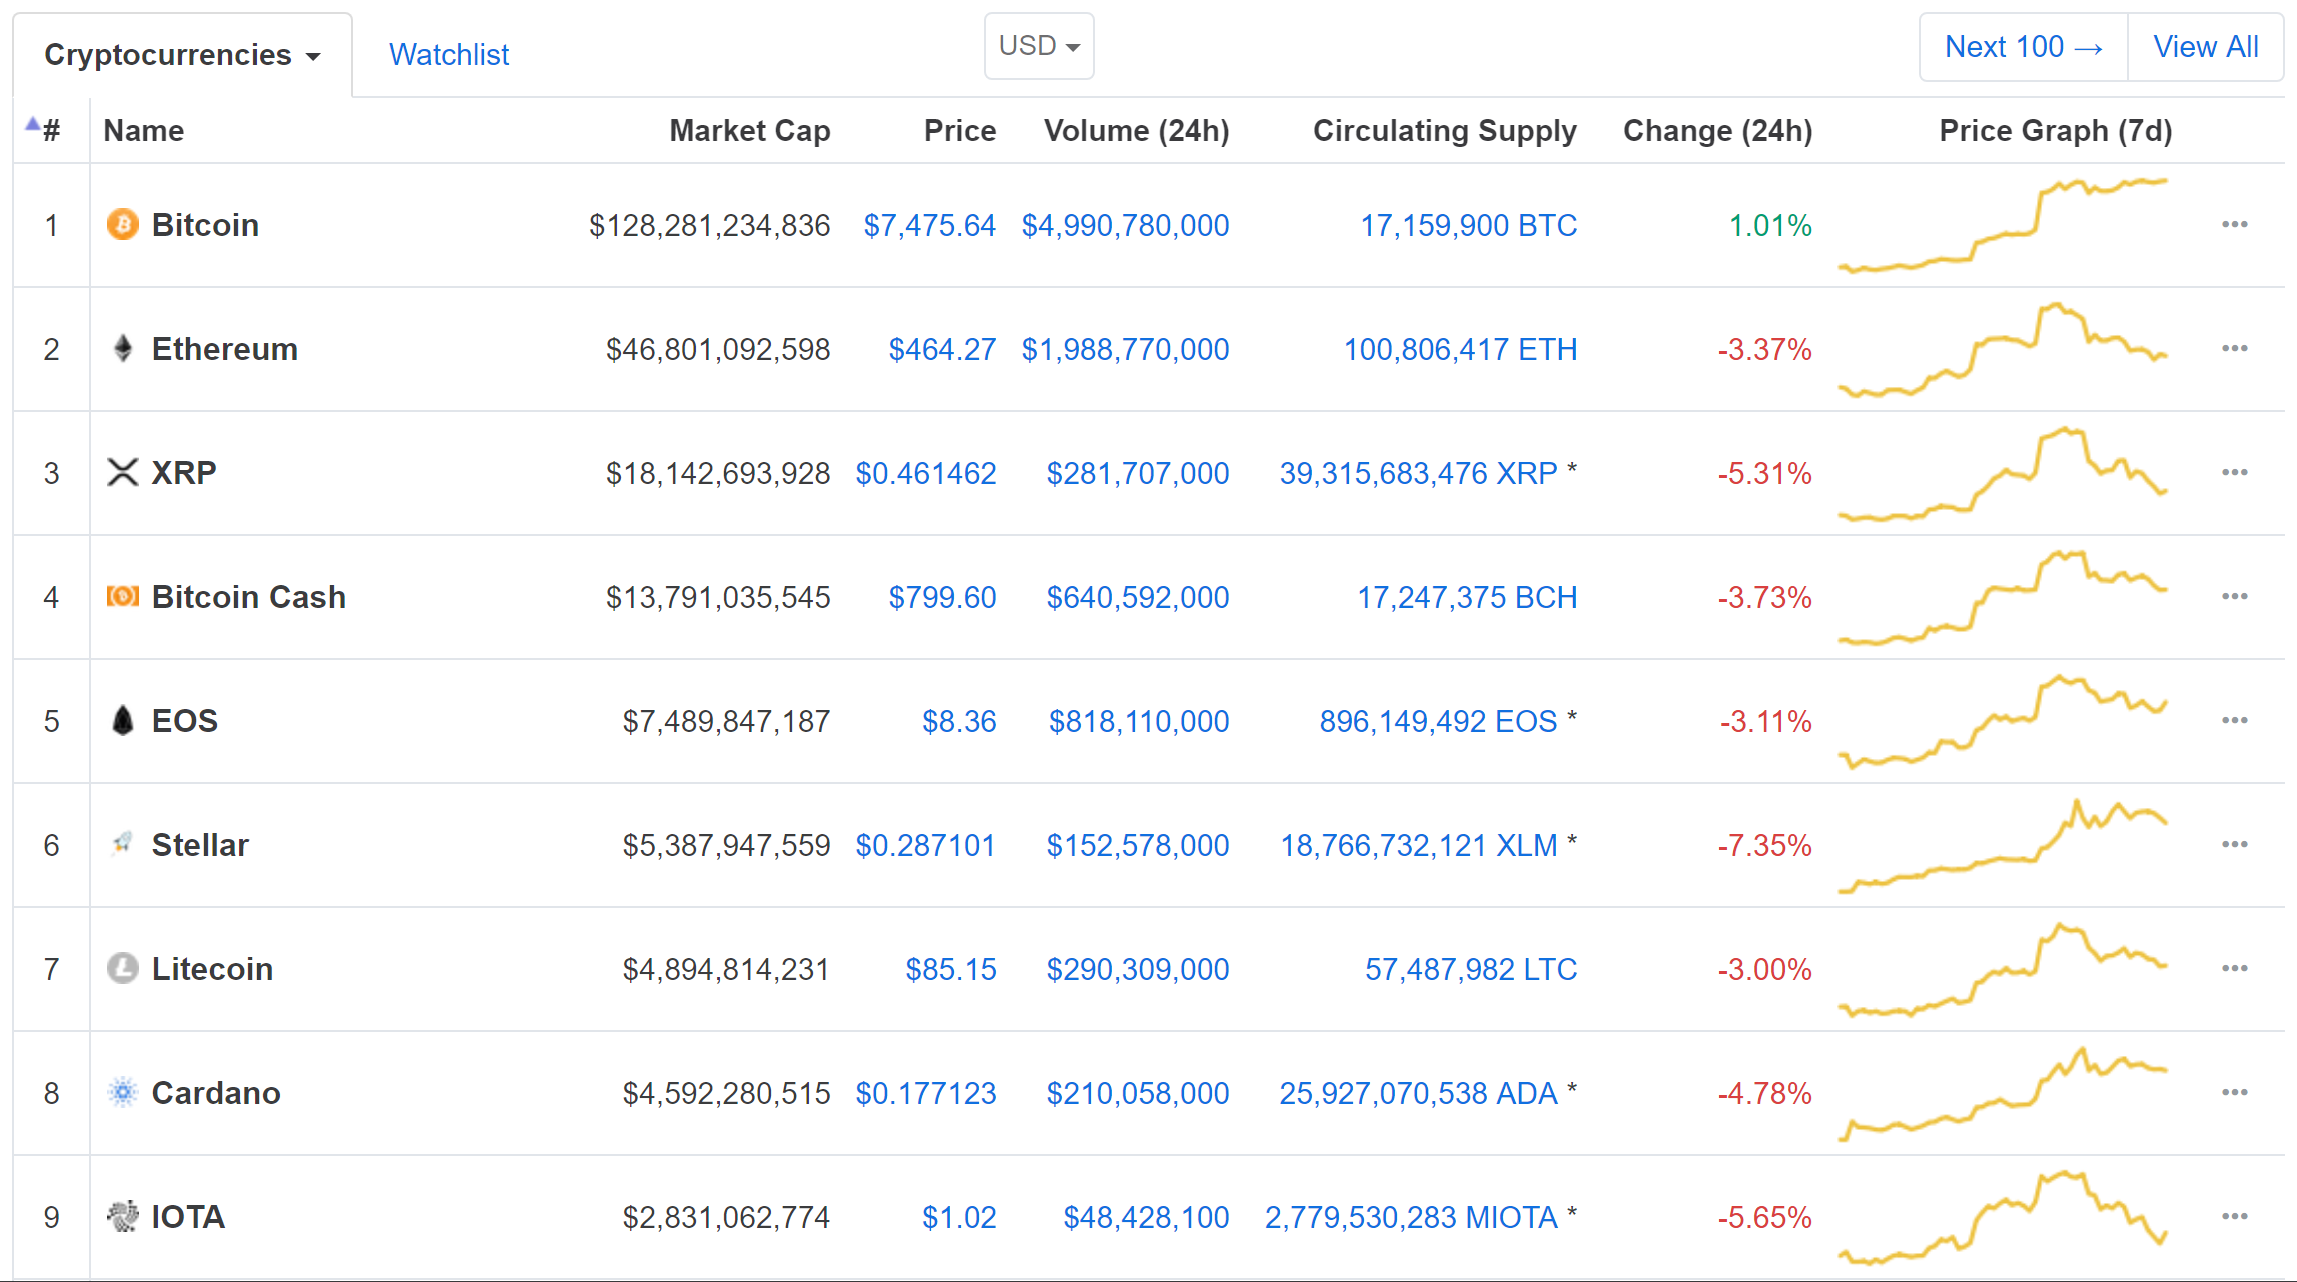
Task: Click the View All button
Action: point(2206,47)
